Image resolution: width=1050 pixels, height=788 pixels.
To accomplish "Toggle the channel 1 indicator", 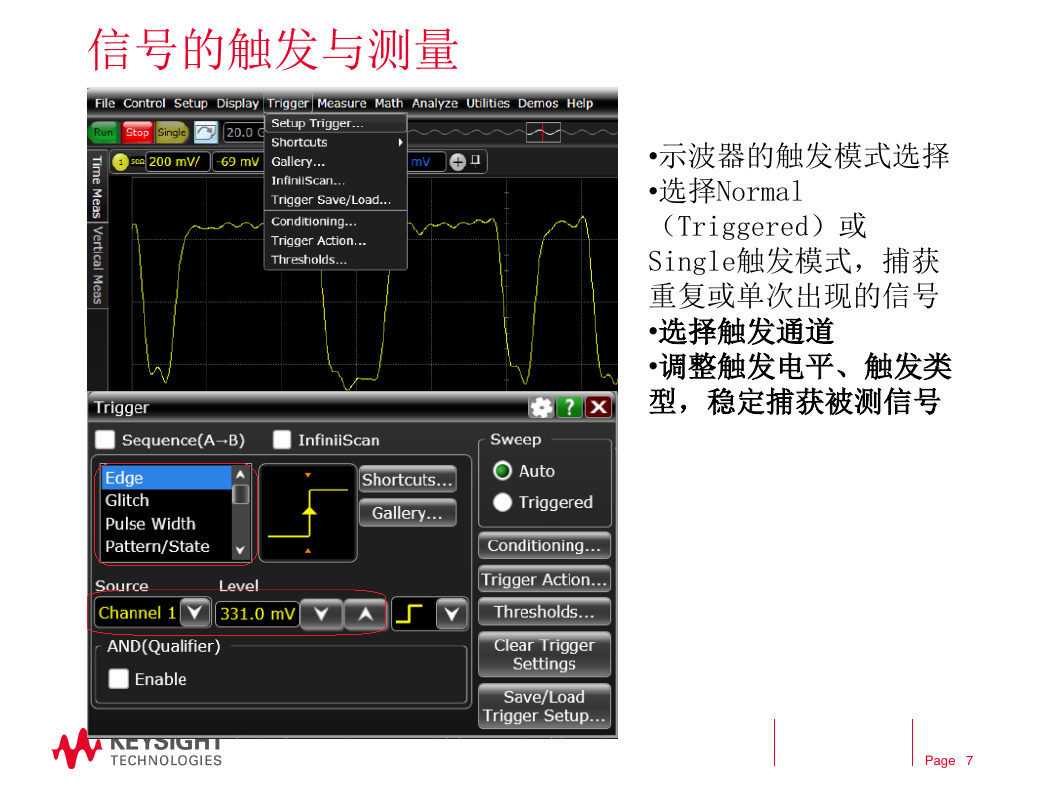I will (x=121, y=161).
